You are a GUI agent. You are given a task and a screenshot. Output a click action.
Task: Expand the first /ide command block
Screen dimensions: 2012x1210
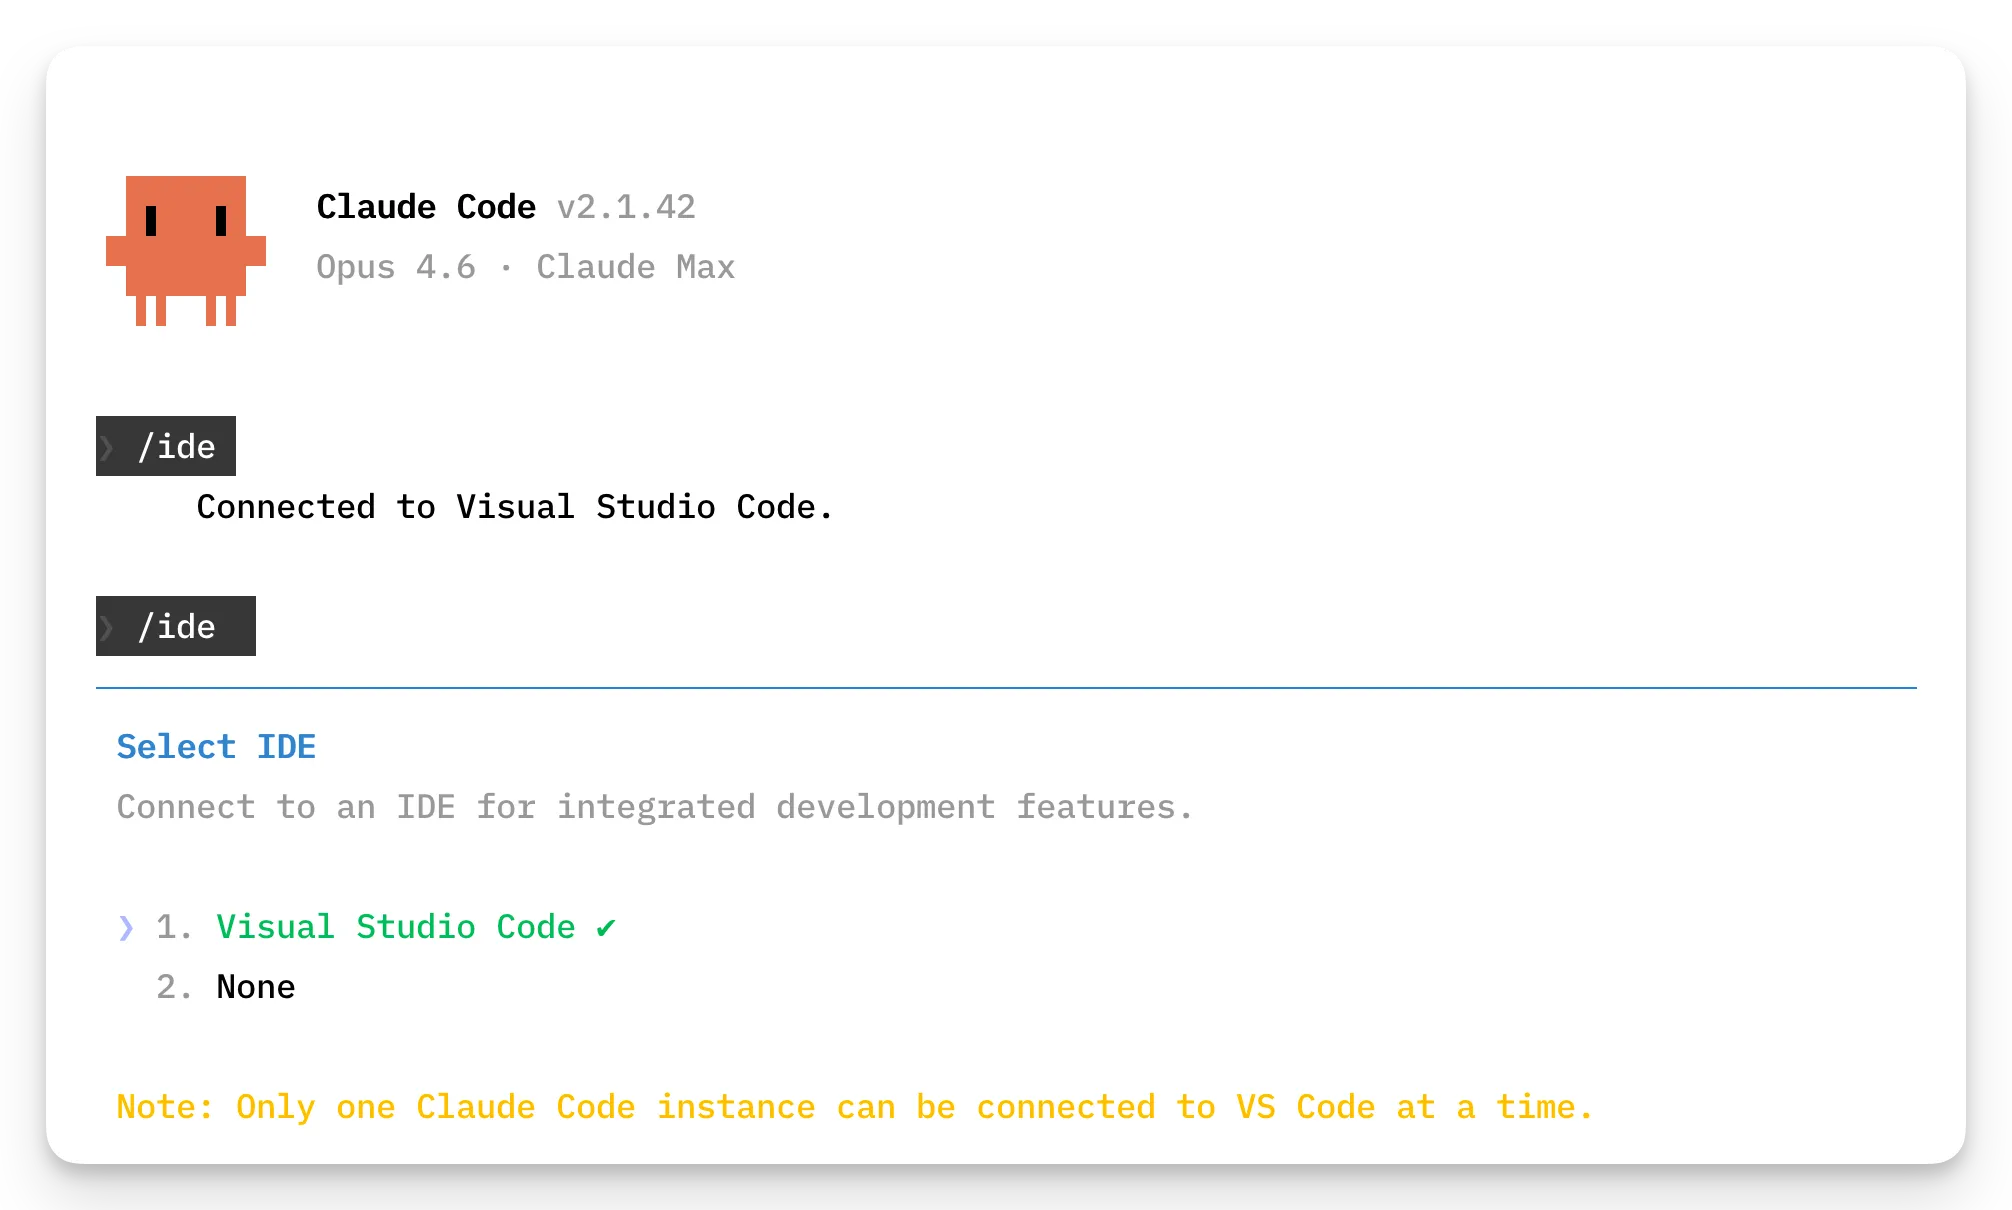(166, 446)
